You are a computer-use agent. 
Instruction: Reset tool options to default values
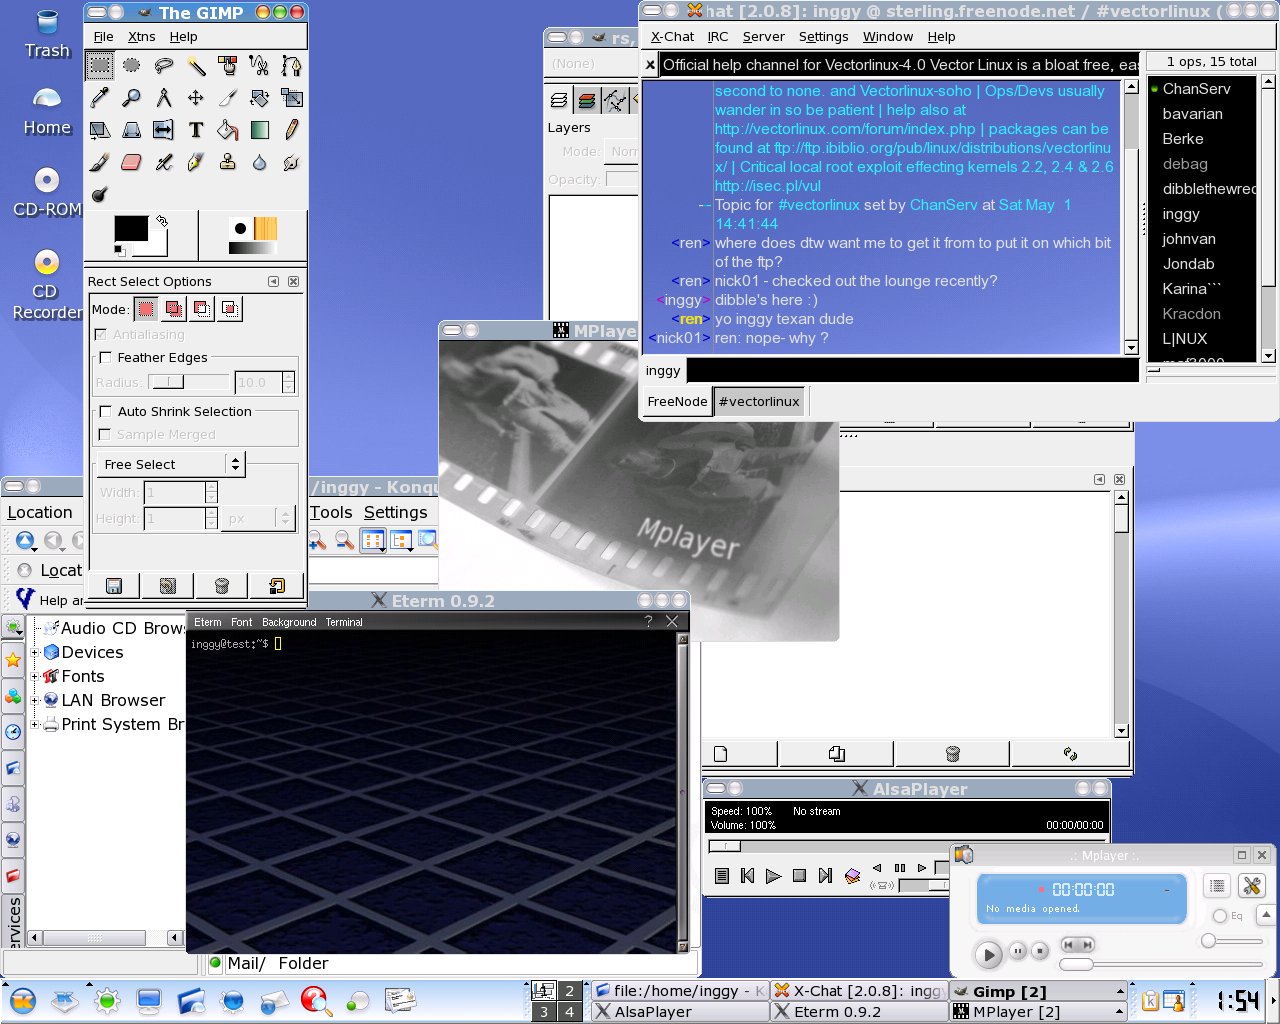[276, 585]
